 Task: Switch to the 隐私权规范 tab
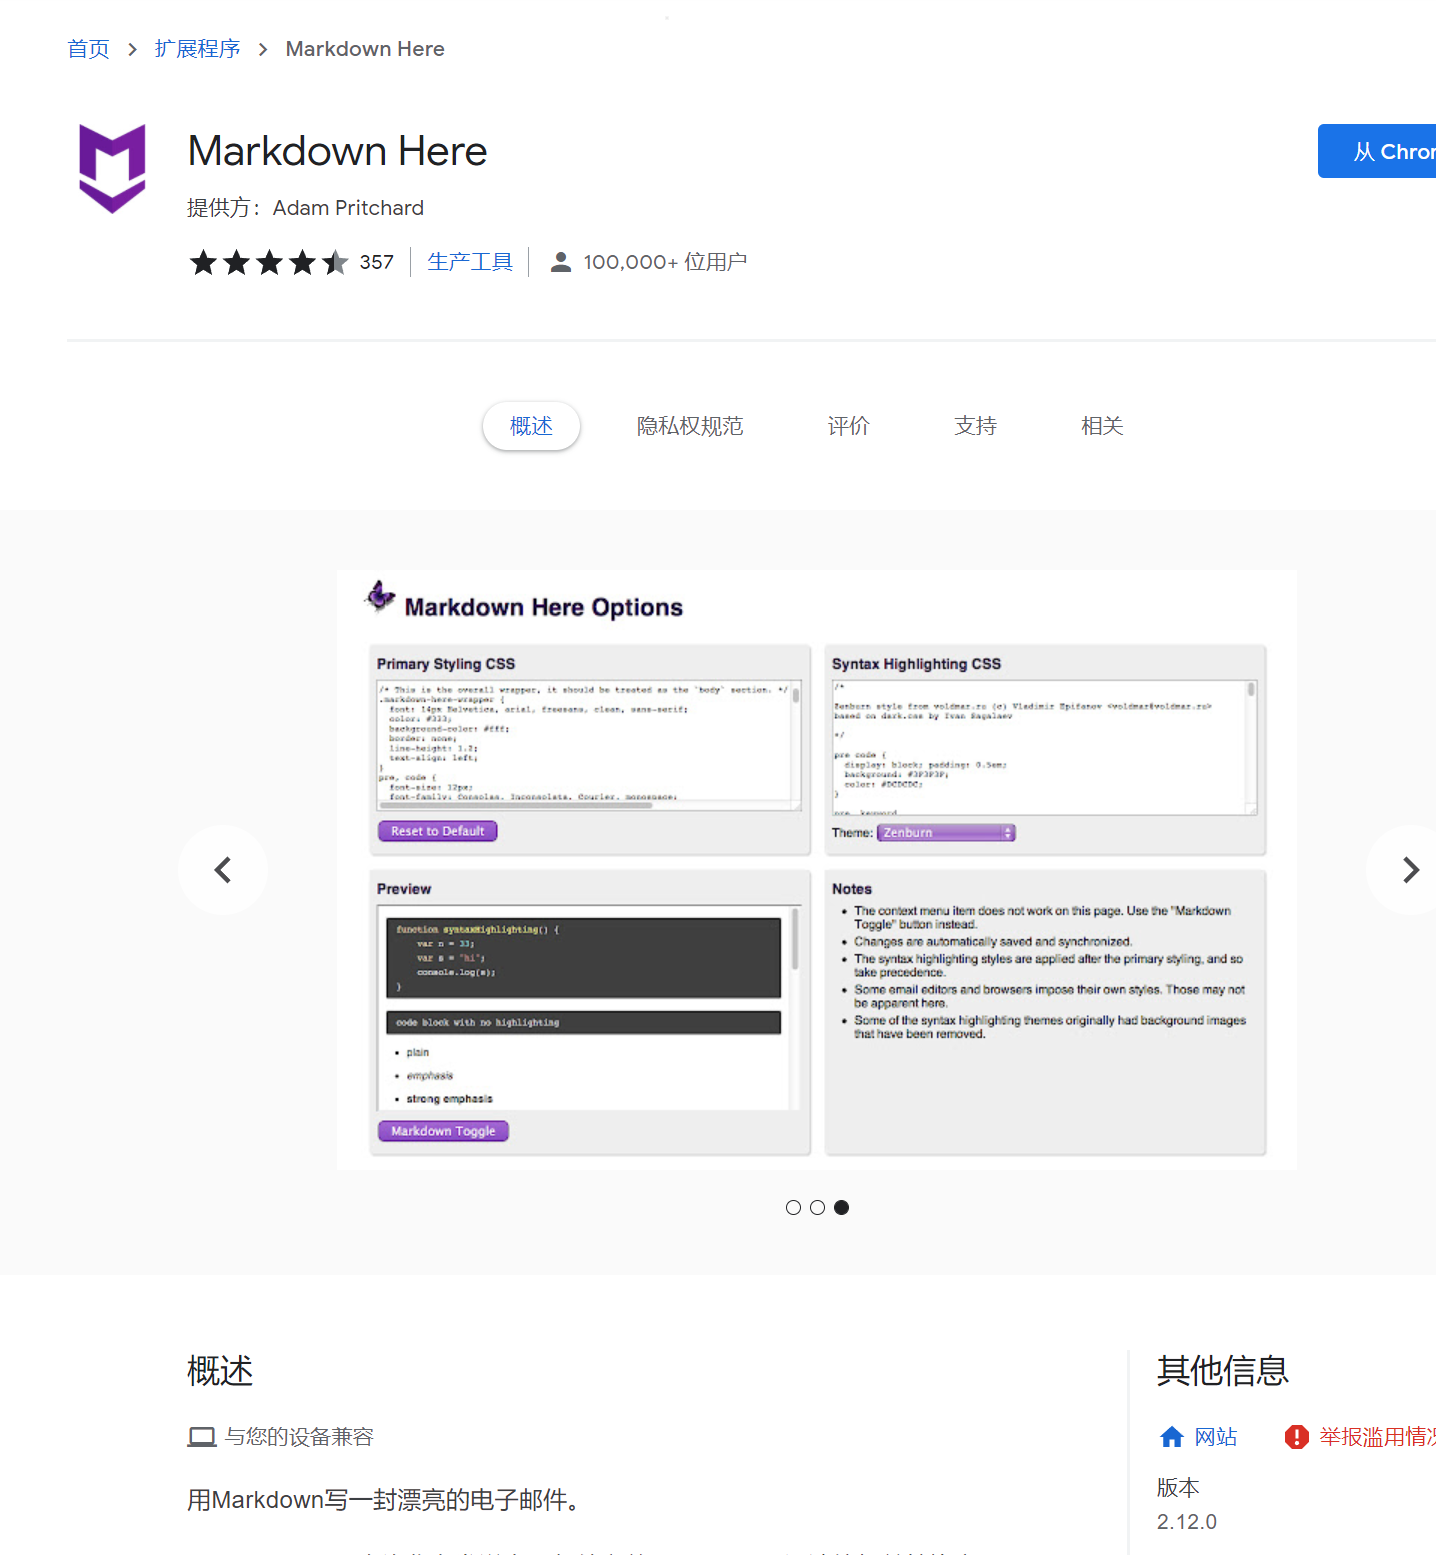690,426
